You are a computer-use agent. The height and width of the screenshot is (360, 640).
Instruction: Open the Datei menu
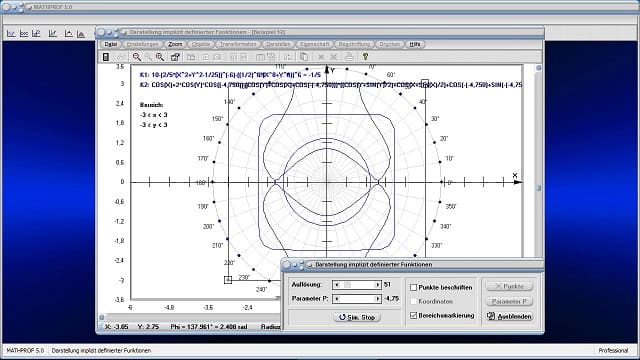(x=110, y=44)
